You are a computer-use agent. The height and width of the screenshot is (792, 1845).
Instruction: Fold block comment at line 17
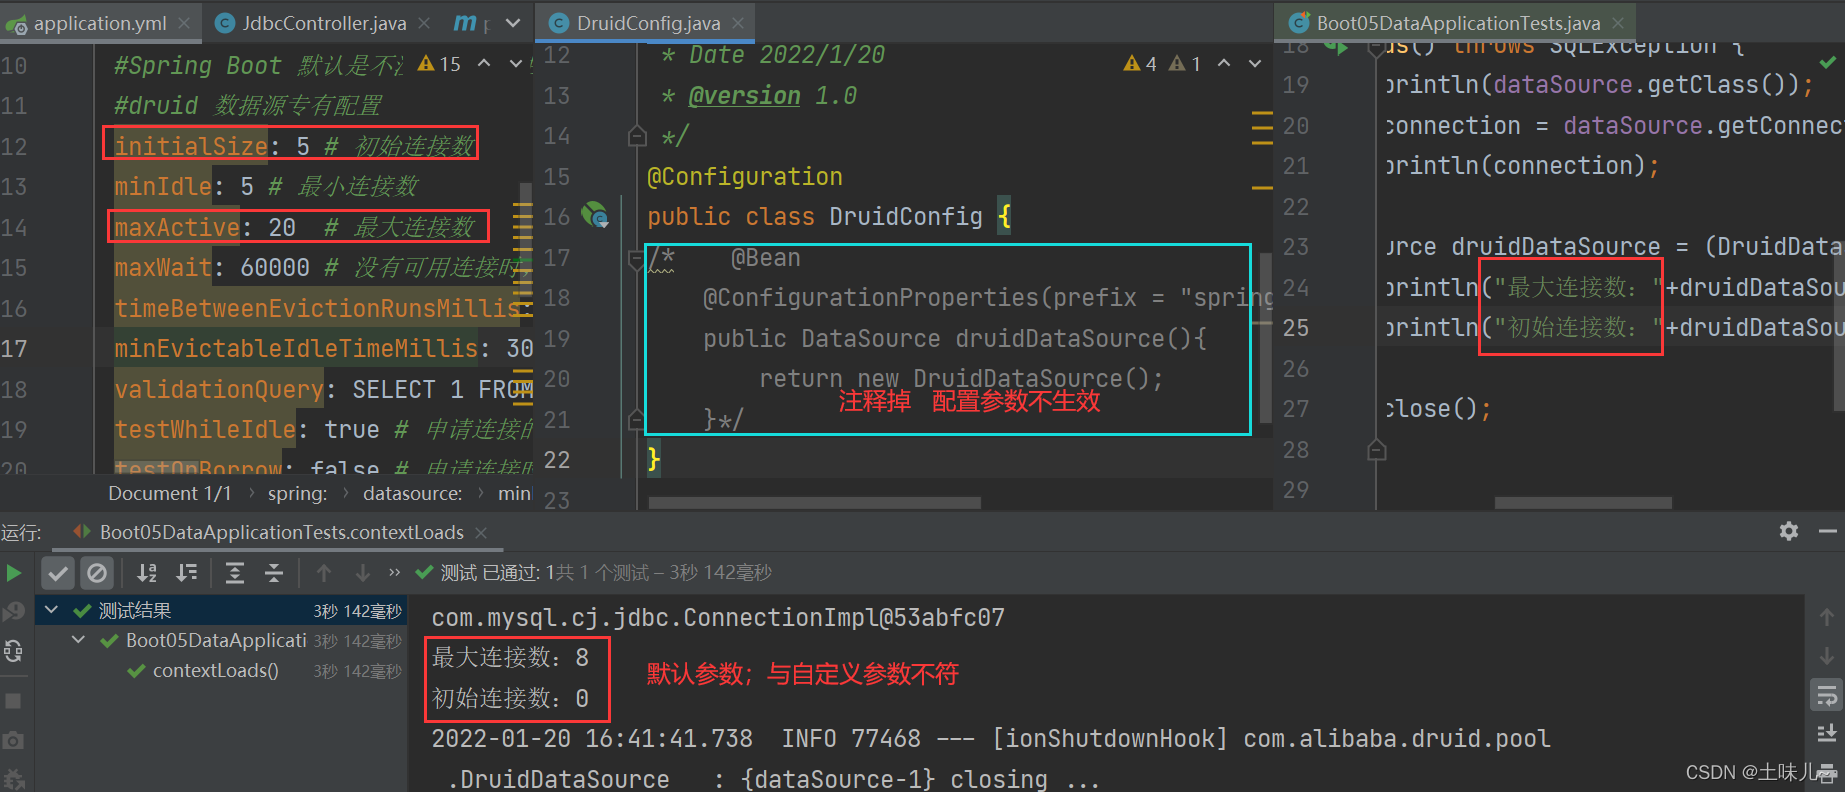pyautogui.click(x=637, y=259)
